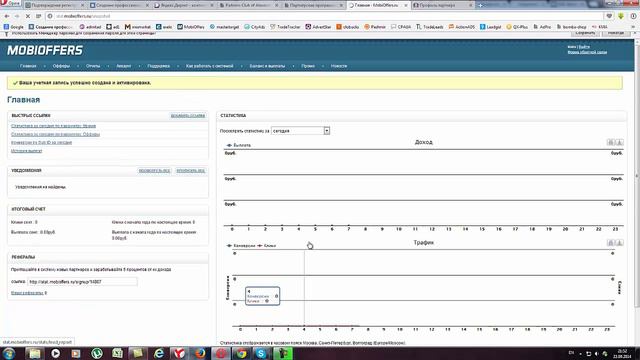
Task: Click the download icon on the Доход chart
Action: tap(619, 142)
